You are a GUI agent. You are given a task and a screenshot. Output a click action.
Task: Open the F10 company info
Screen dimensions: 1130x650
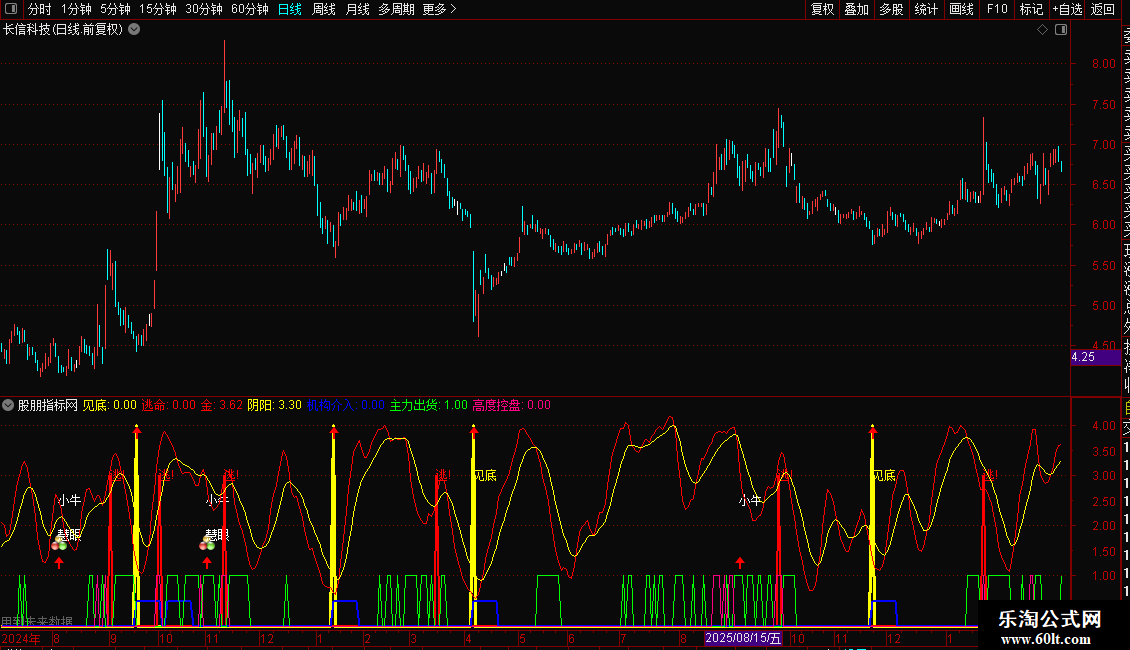[x=997, y=9]
